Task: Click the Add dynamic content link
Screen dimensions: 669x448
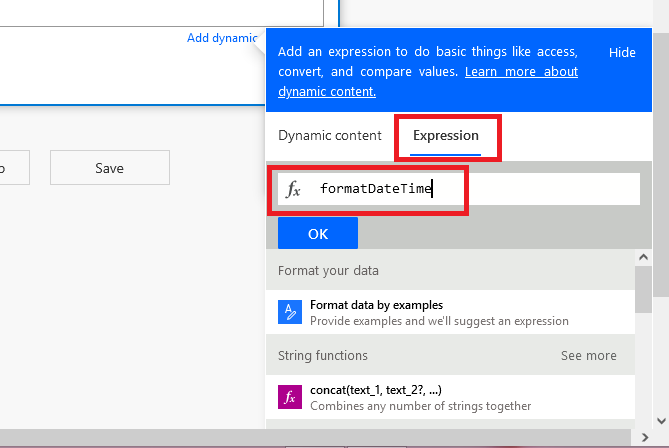Action: [222, 38]
